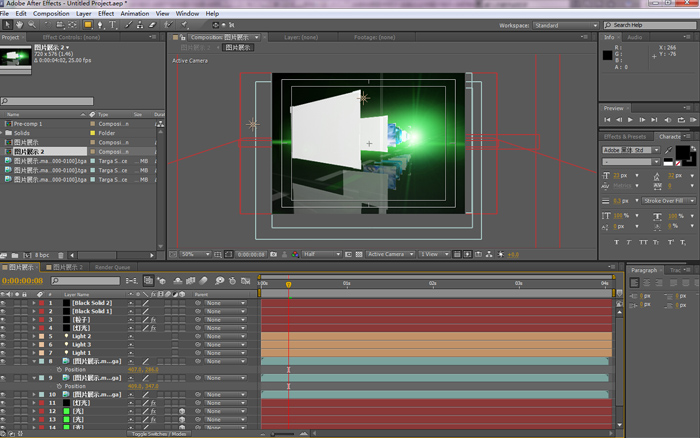Hide the Black Solid 2 layer
Screen dimensions: 700x438
(x=4, y=303)
